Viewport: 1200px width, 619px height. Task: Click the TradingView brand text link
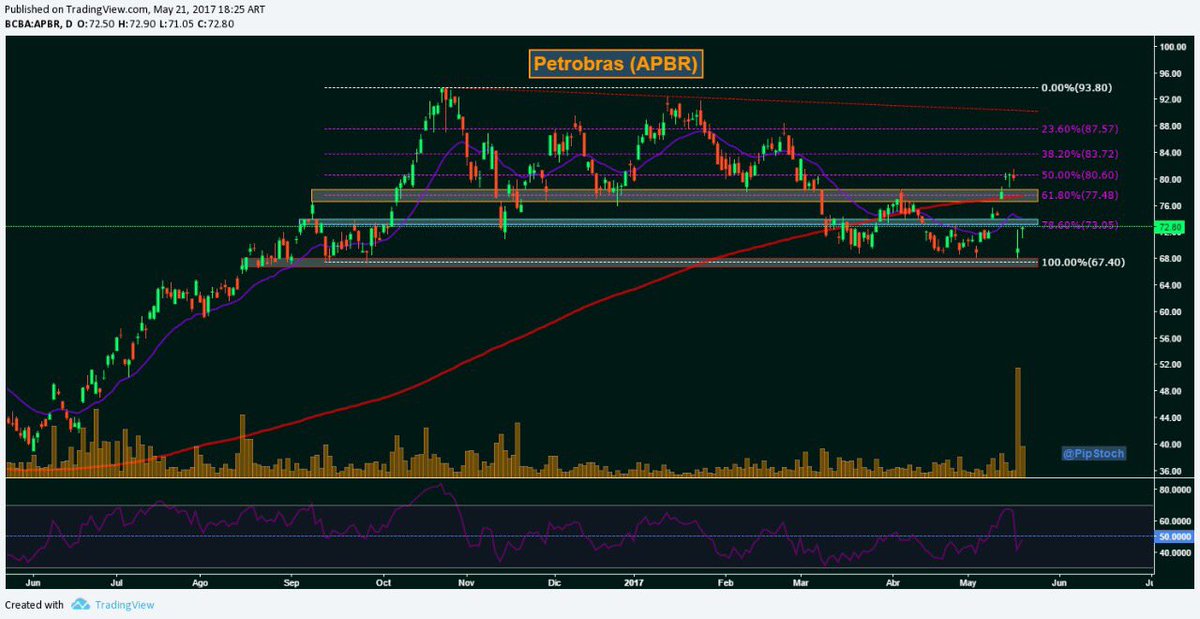(x=125, y=604)
